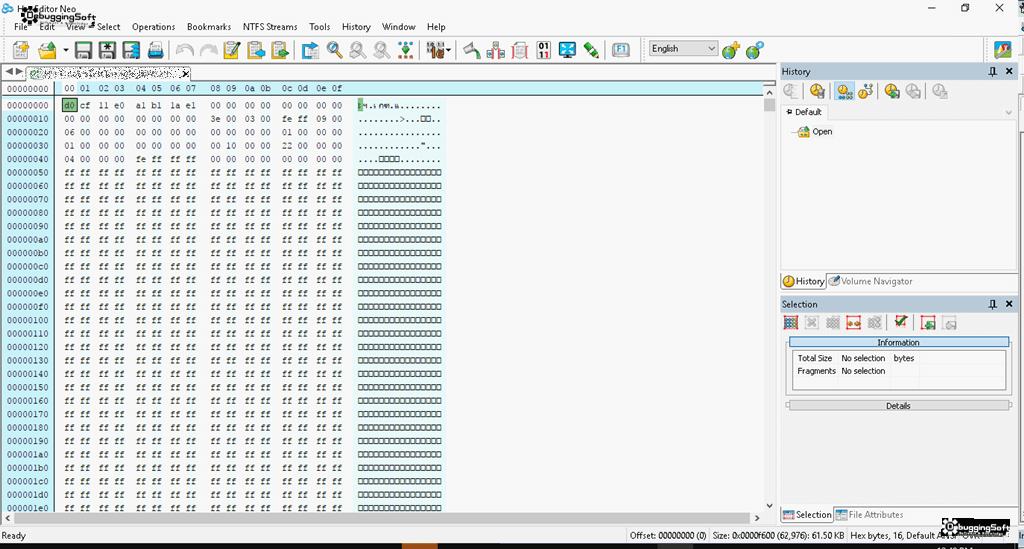
Task: Expand the Details section header
Action: click(898, 405)
